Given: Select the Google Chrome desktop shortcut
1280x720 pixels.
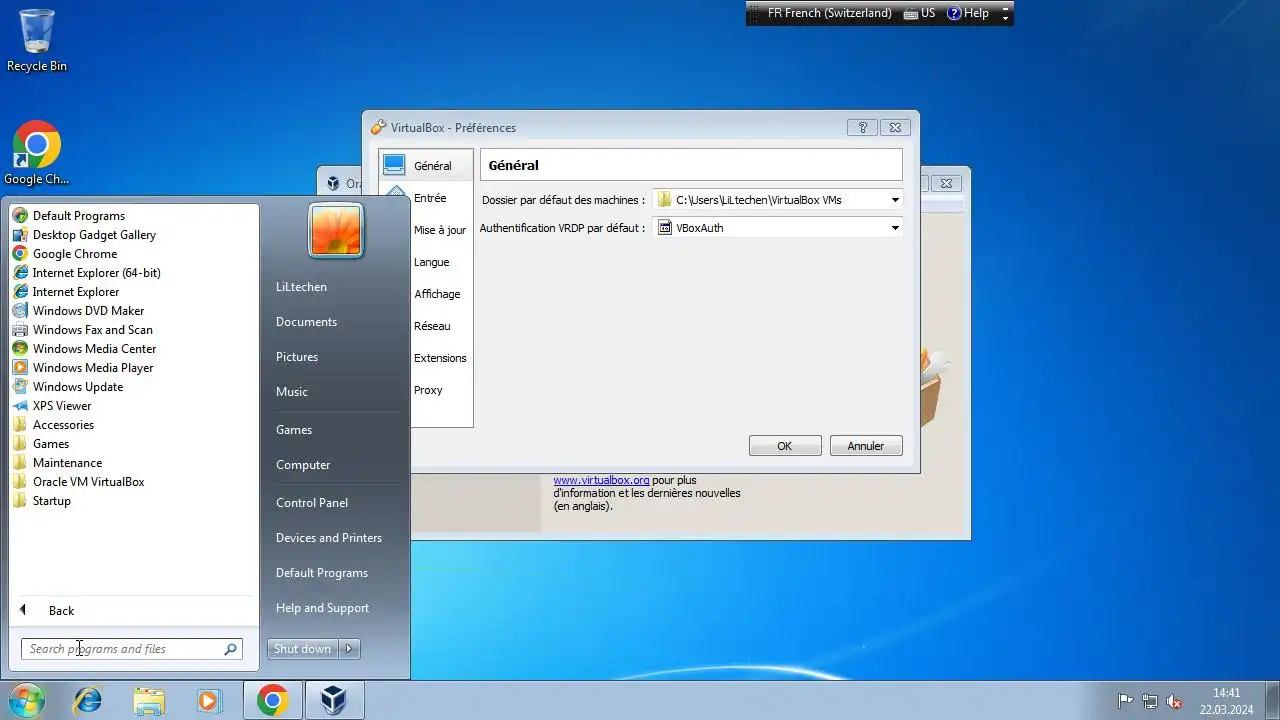Looking at the screenshot, I should [37, 154].
